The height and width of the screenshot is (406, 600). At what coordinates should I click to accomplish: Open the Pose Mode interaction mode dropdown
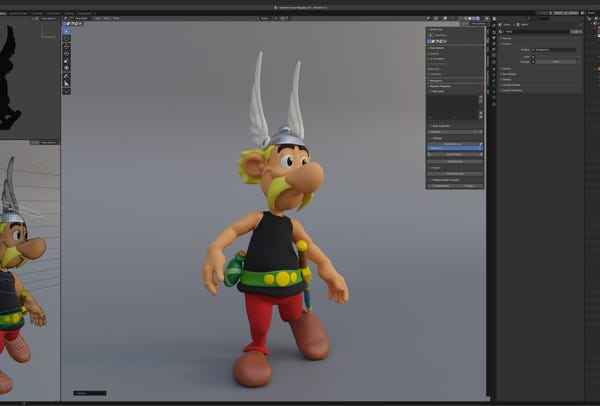81,18
